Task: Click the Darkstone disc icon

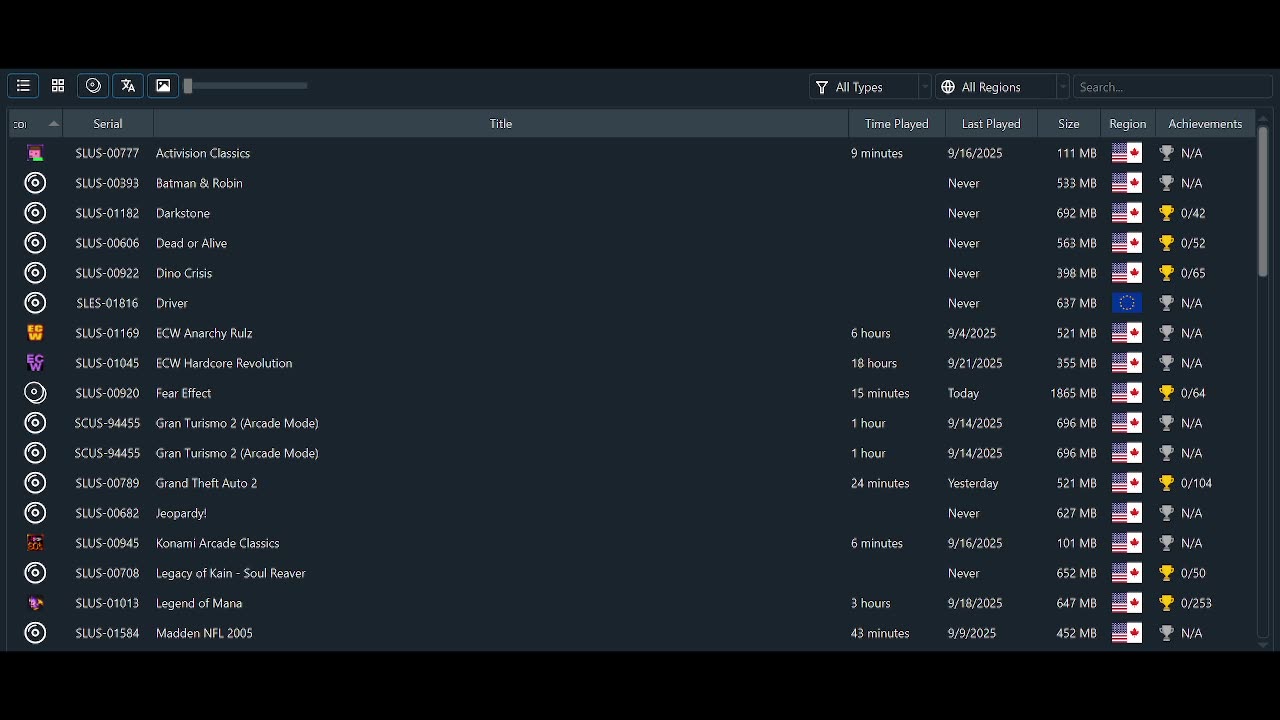Action: [35, 213]
